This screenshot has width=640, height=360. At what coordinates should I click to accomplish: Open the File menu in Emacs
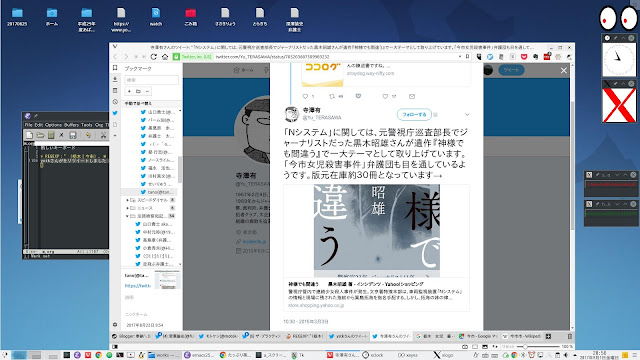point(28,125)
